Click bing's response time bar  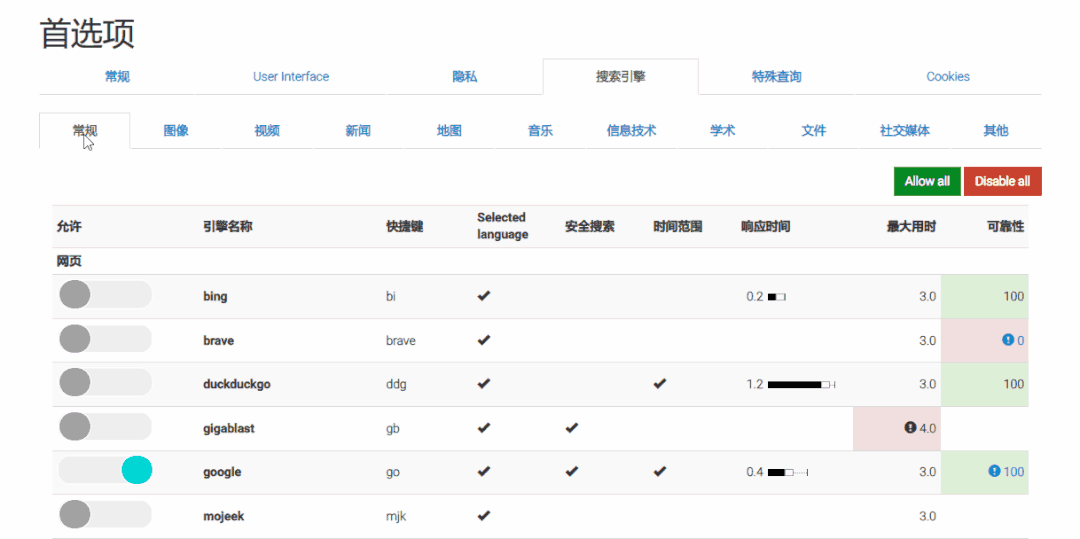[x=777, y=297]
